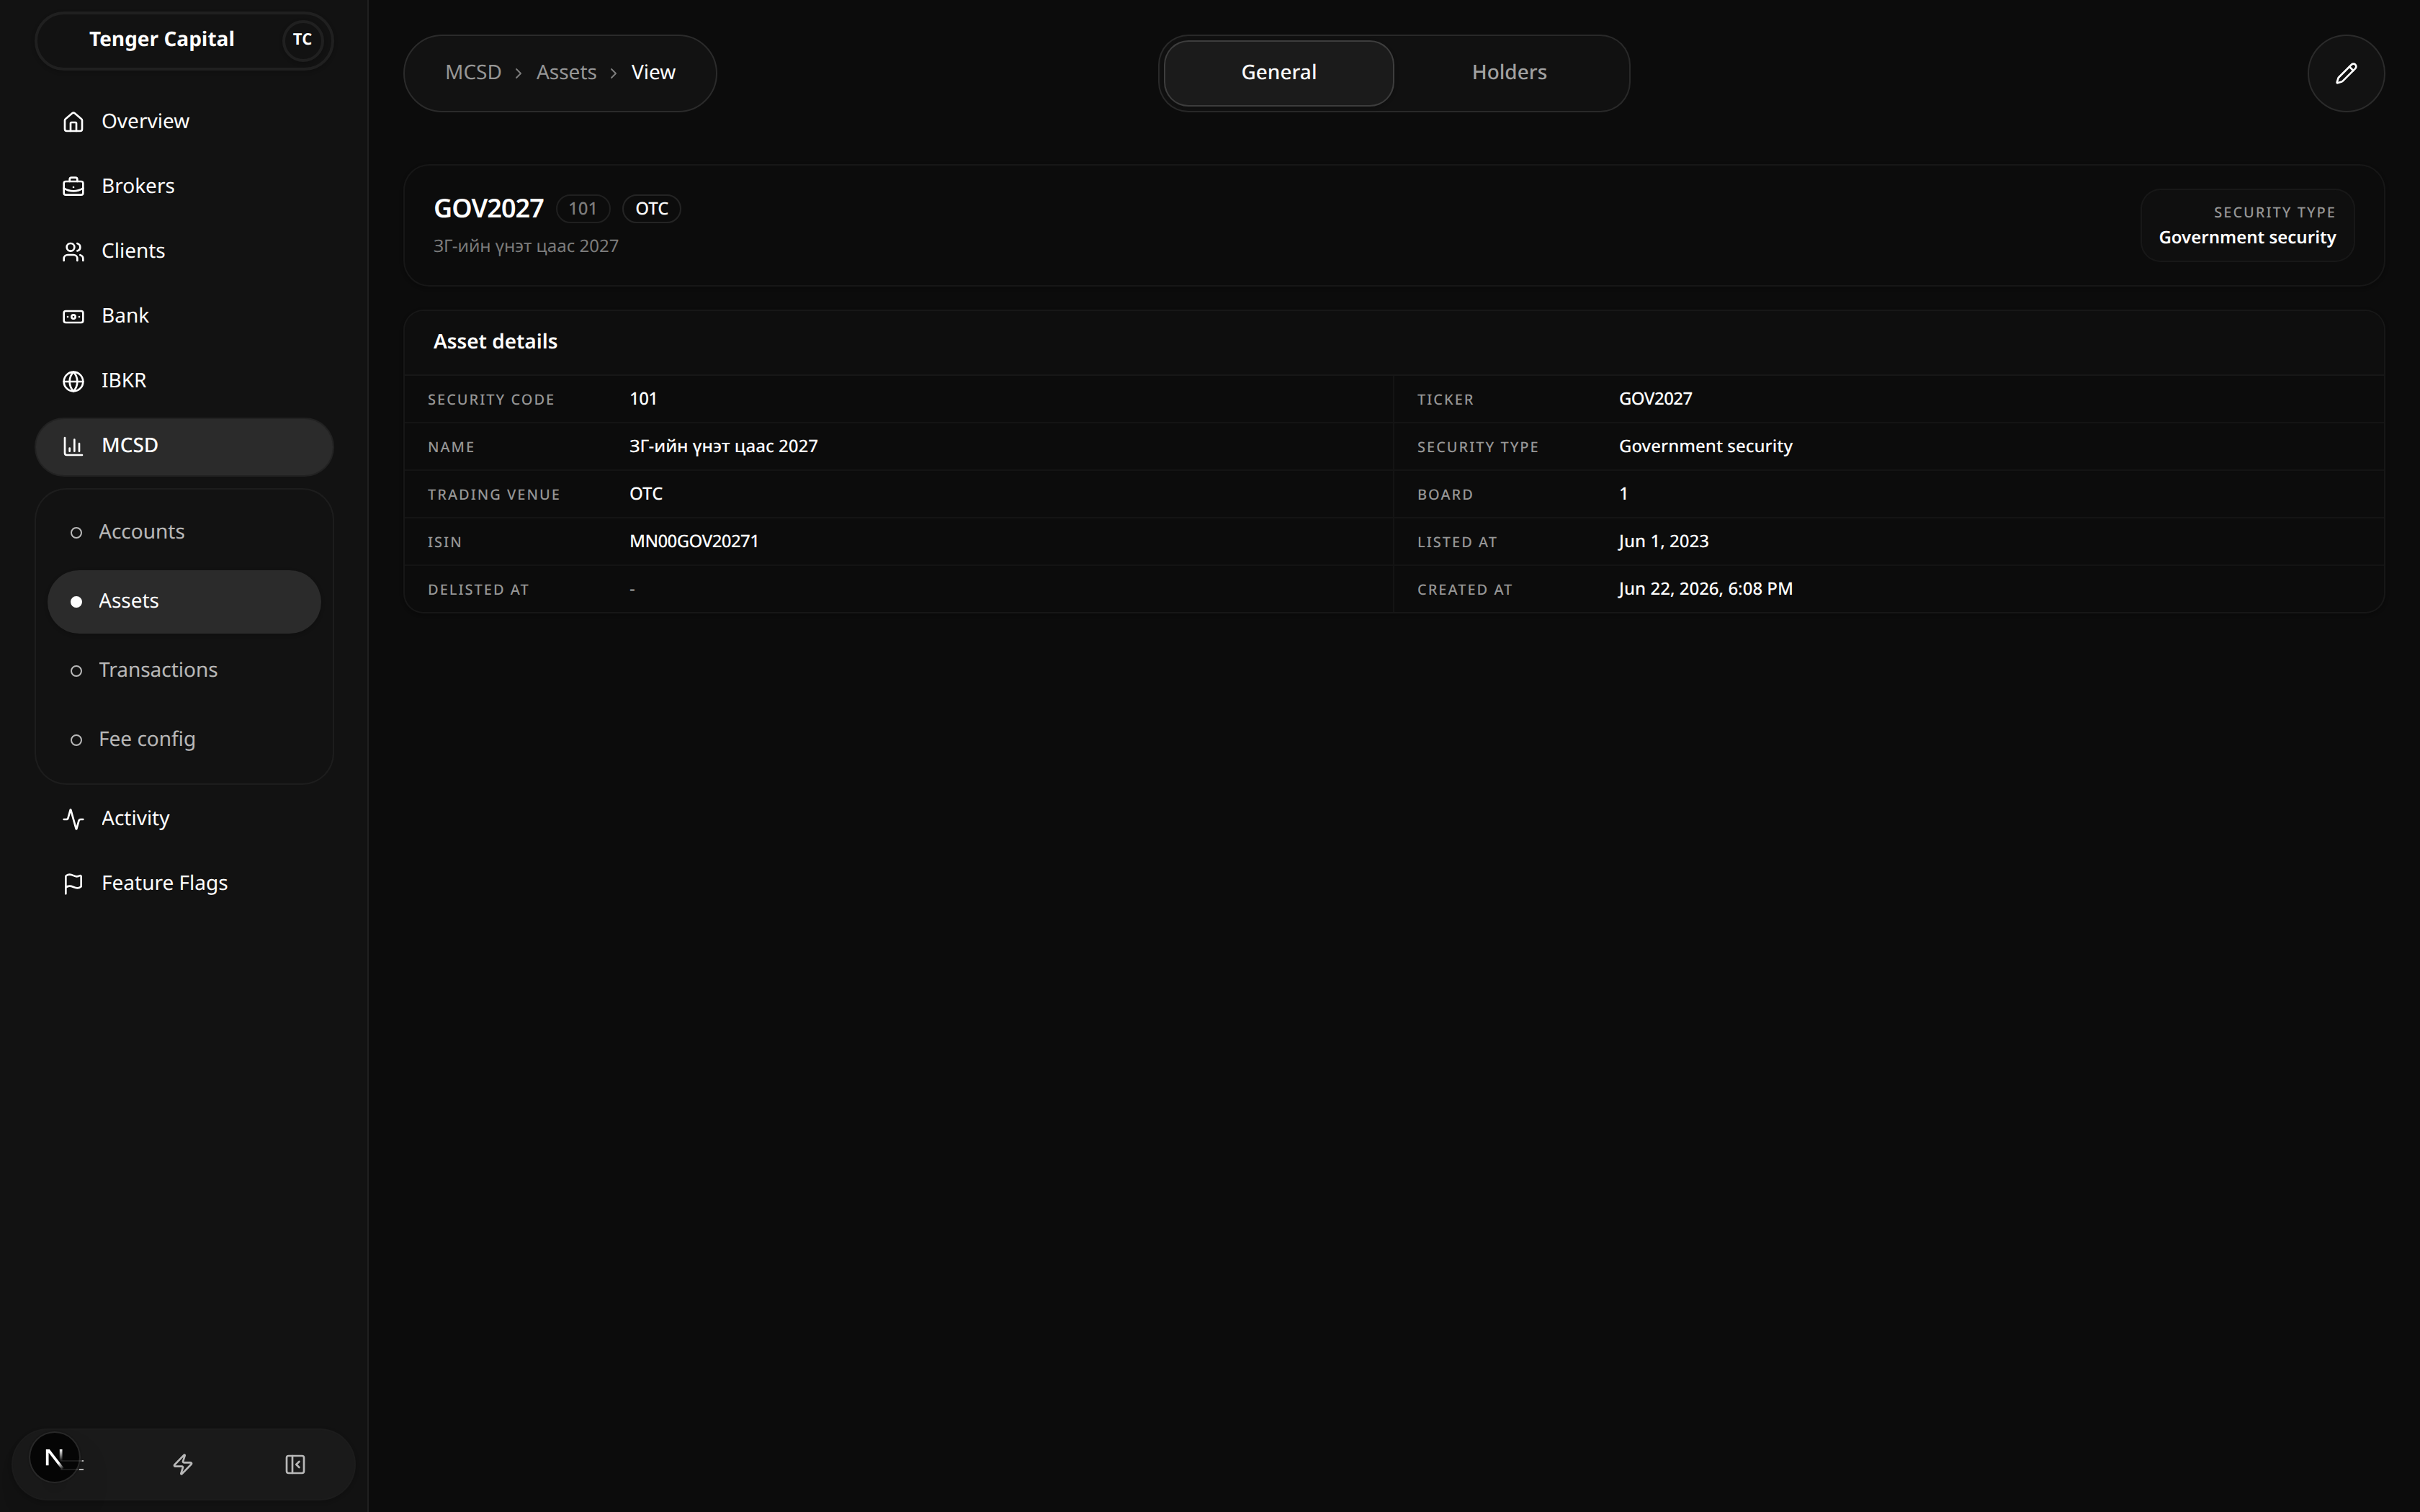Image resolution: width=2420 pixels, height=1512 pixels.
Task: Click the TC avatar badge
Action: point(302,40)
